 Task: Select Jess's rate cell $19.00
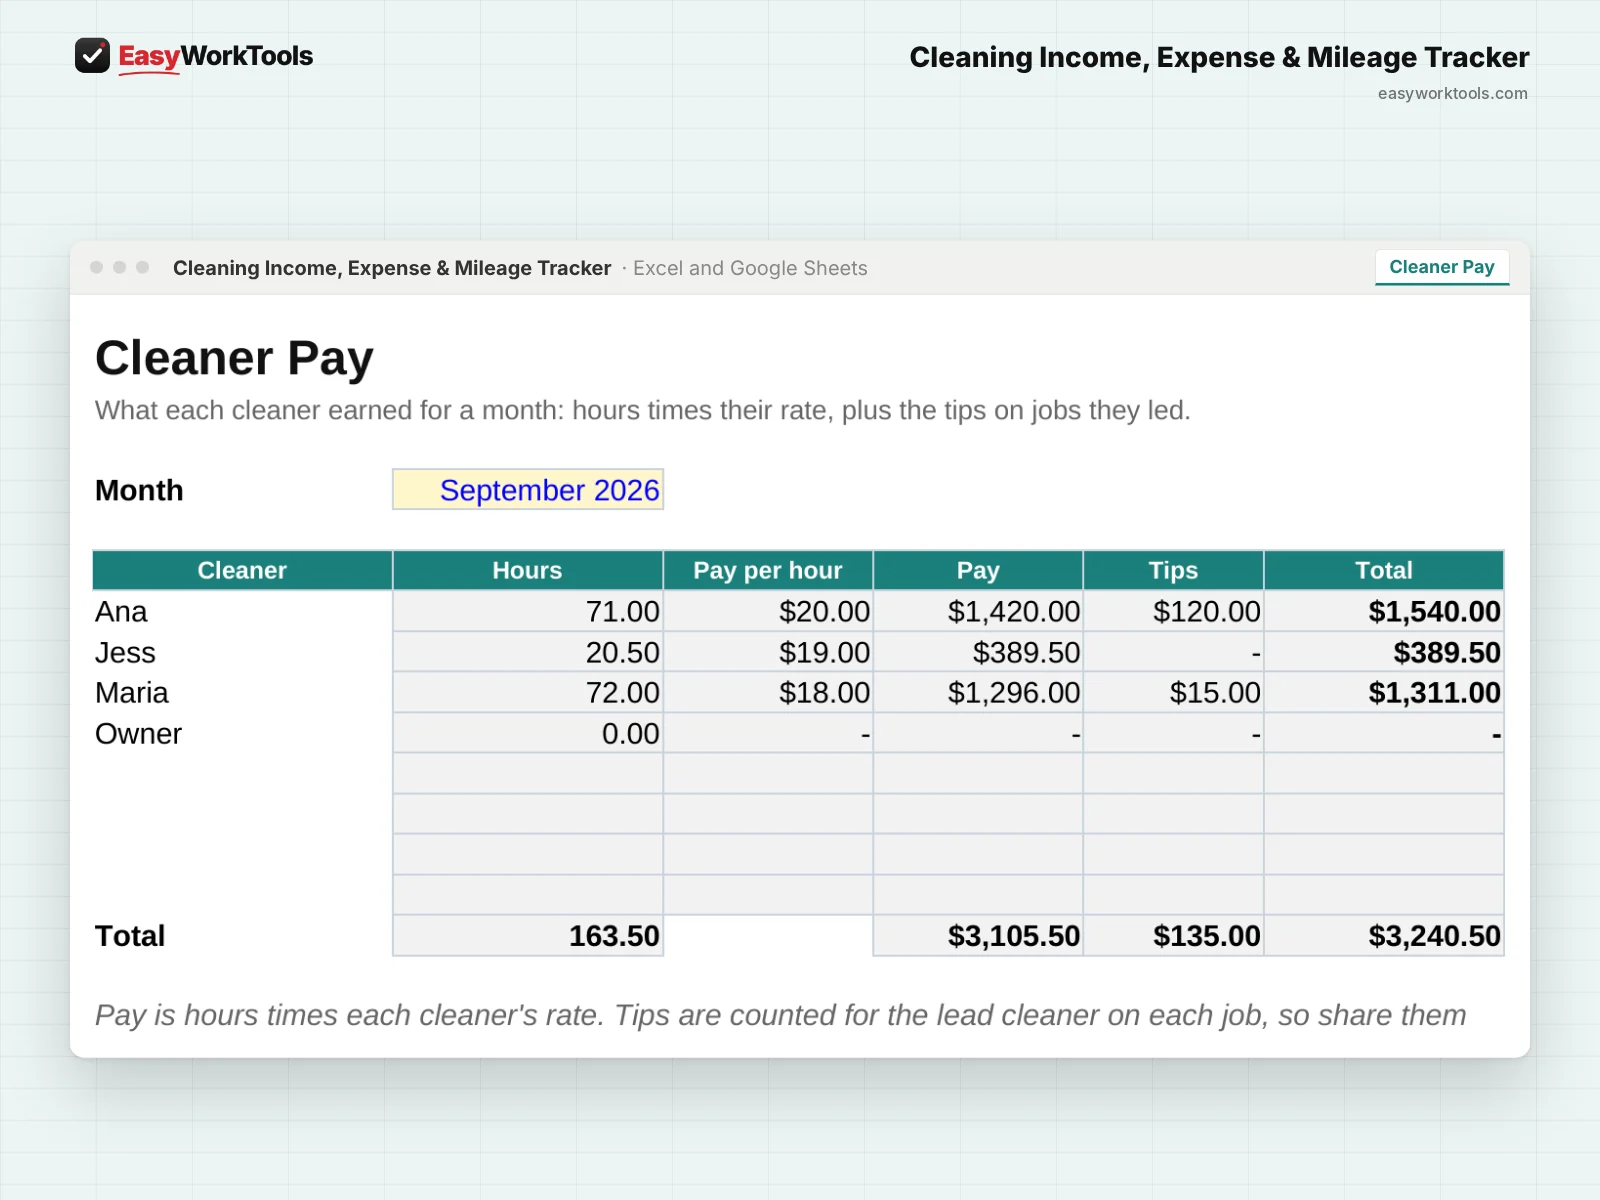(x=768, y=652)
